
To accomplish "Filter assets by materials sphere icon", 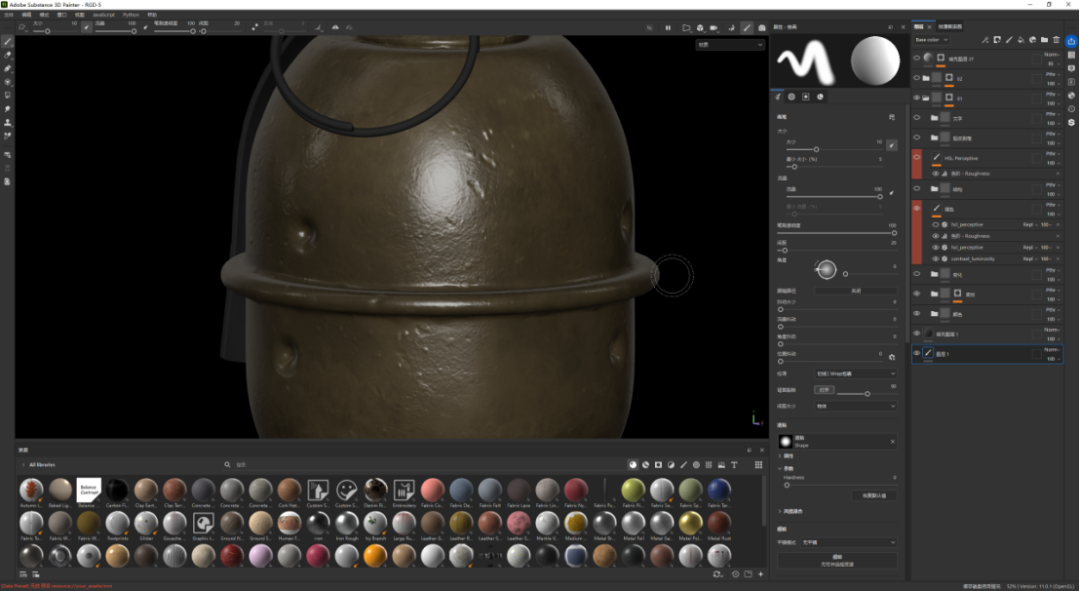I will click(x=633, y=465).
